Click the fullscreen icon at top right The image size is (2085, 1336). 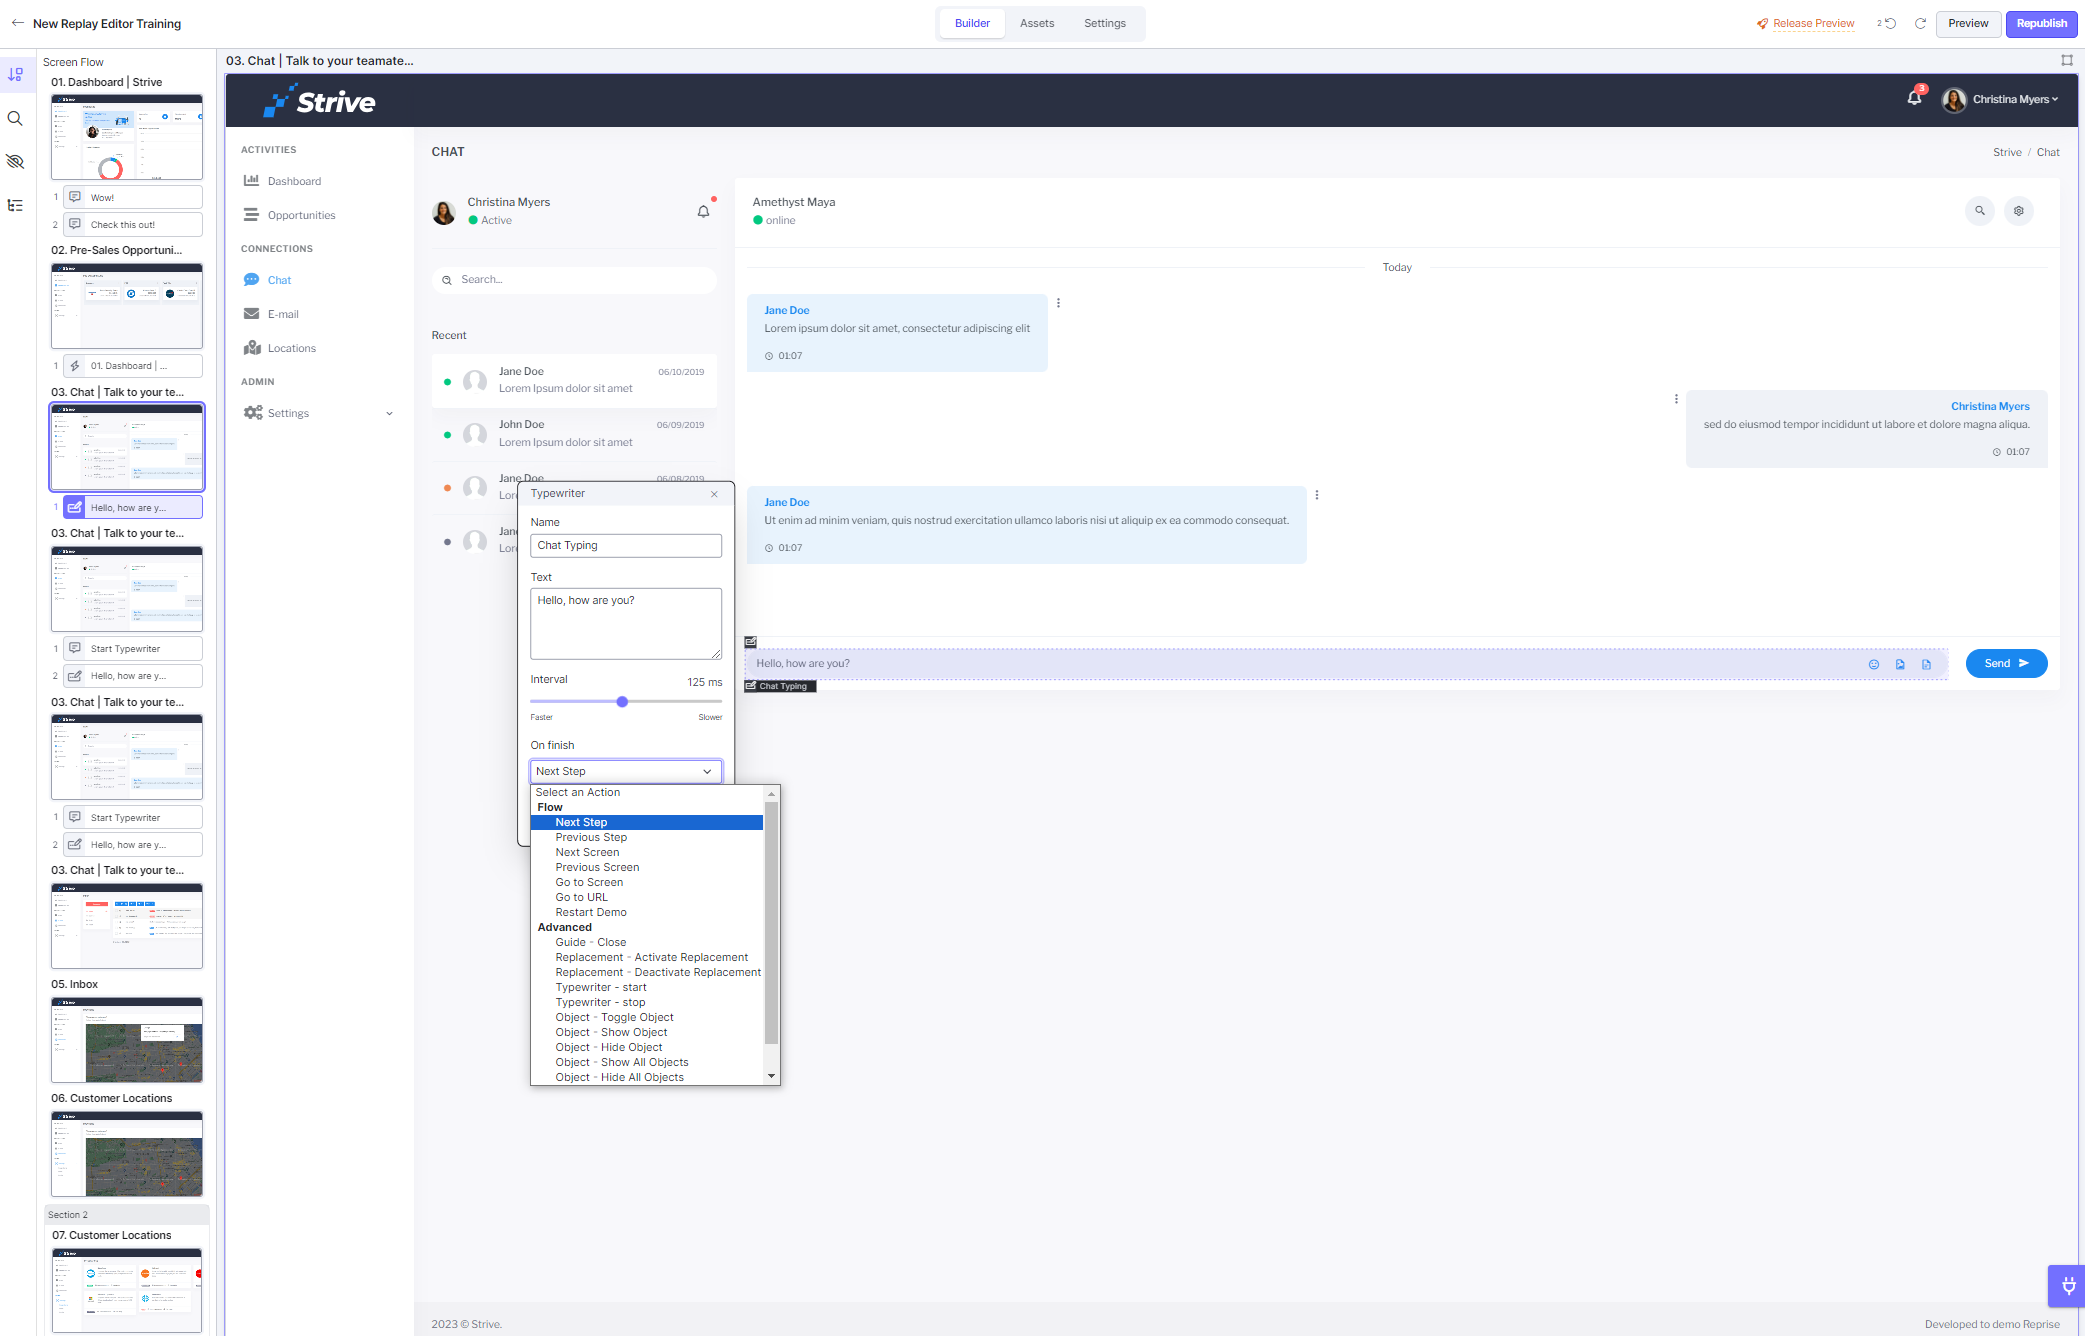[2067, 61]
